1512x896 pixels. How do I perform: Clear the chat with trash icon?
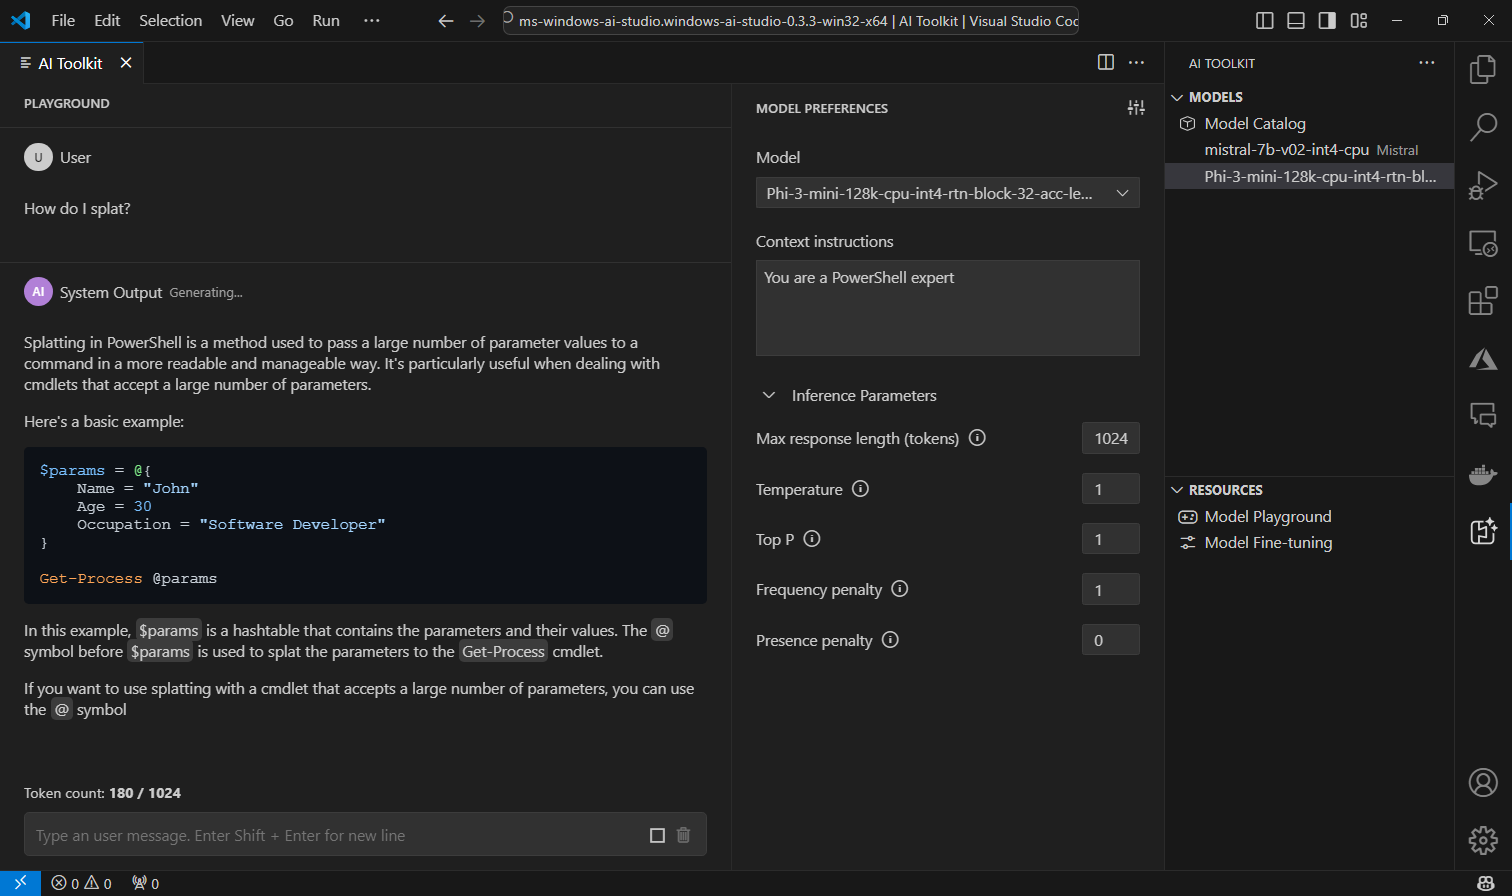click(x=684, y=835)
